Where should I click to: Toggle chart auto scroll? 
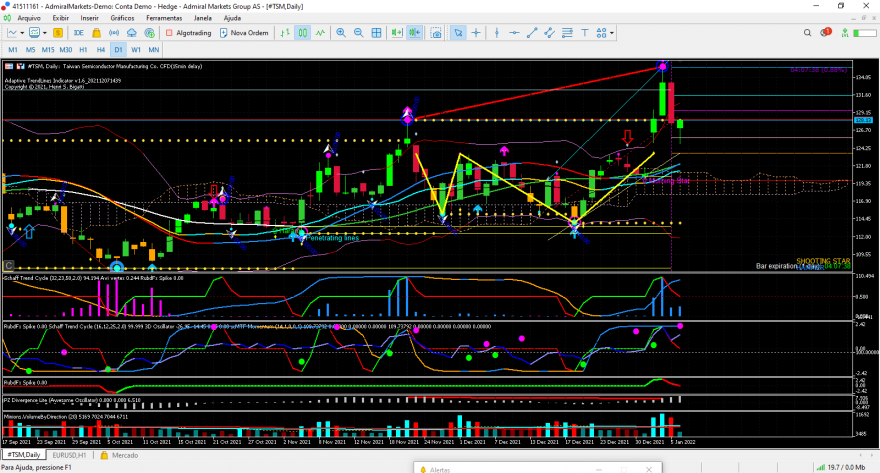point(397,32)
